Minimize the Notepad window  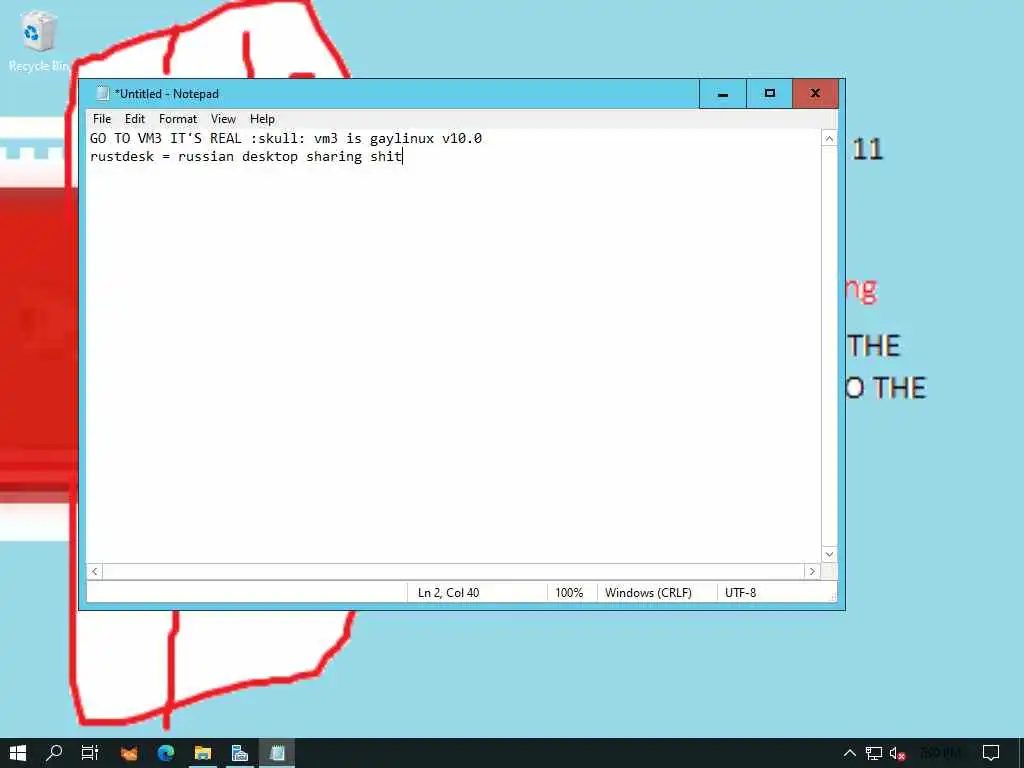(722, 94)
